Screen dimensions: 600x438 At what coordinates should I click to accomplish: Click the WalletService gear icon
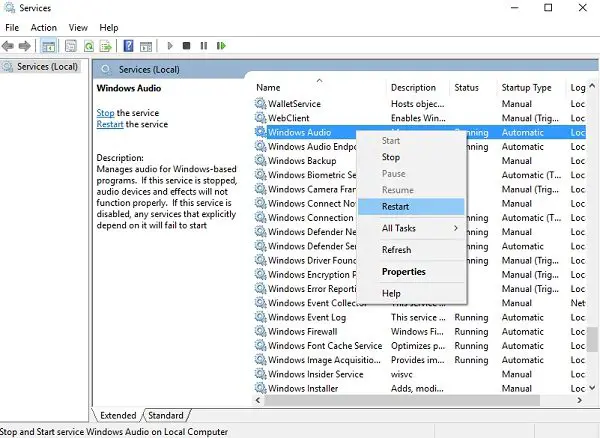click(261, 103)
